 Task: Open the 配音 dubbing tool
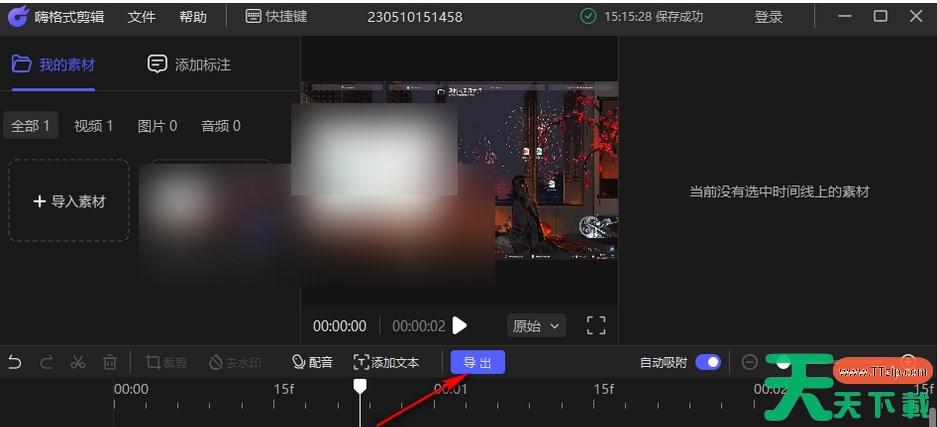coord(312,362)
